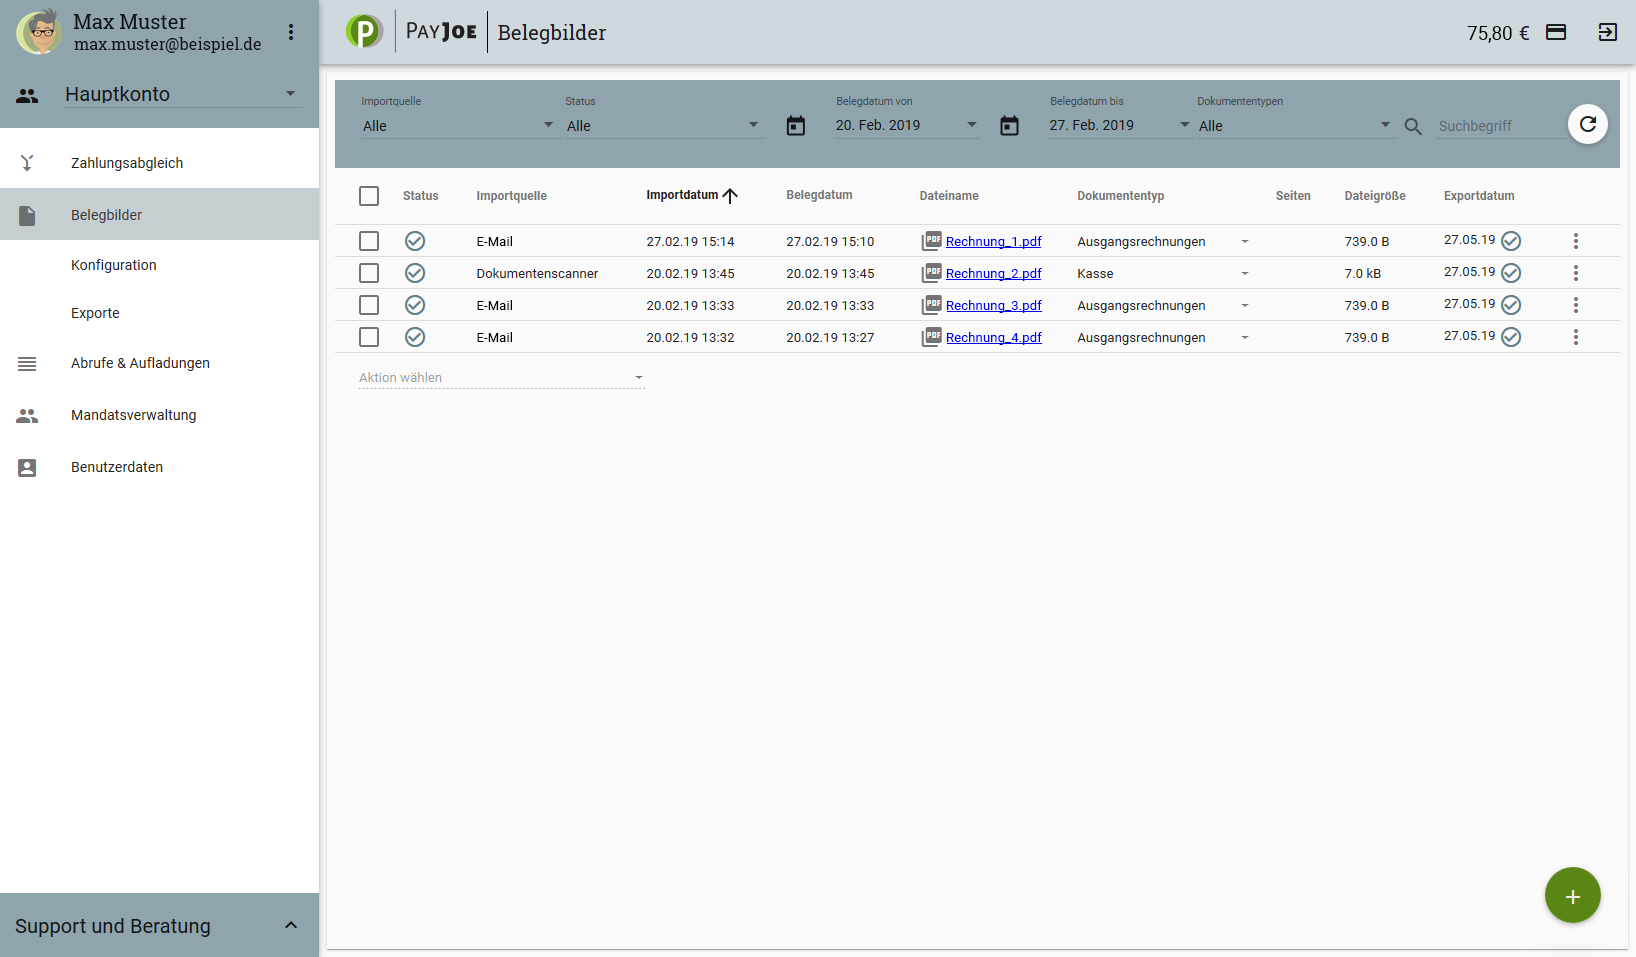Change document type dropdown of Kasse row
The image size is (1636, 957).
coord(1244,273)
